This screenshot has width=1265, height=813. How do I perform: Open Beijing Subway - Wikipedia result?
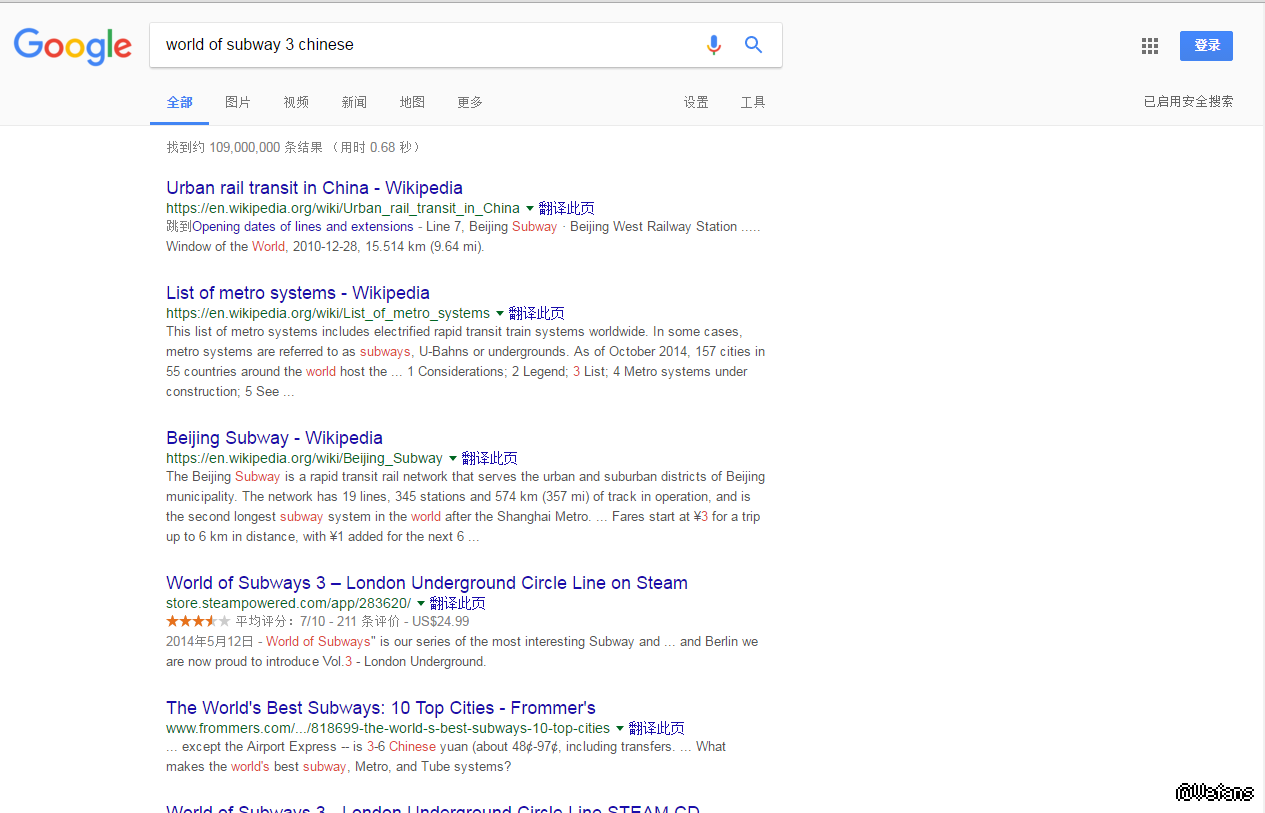(274, 438)
